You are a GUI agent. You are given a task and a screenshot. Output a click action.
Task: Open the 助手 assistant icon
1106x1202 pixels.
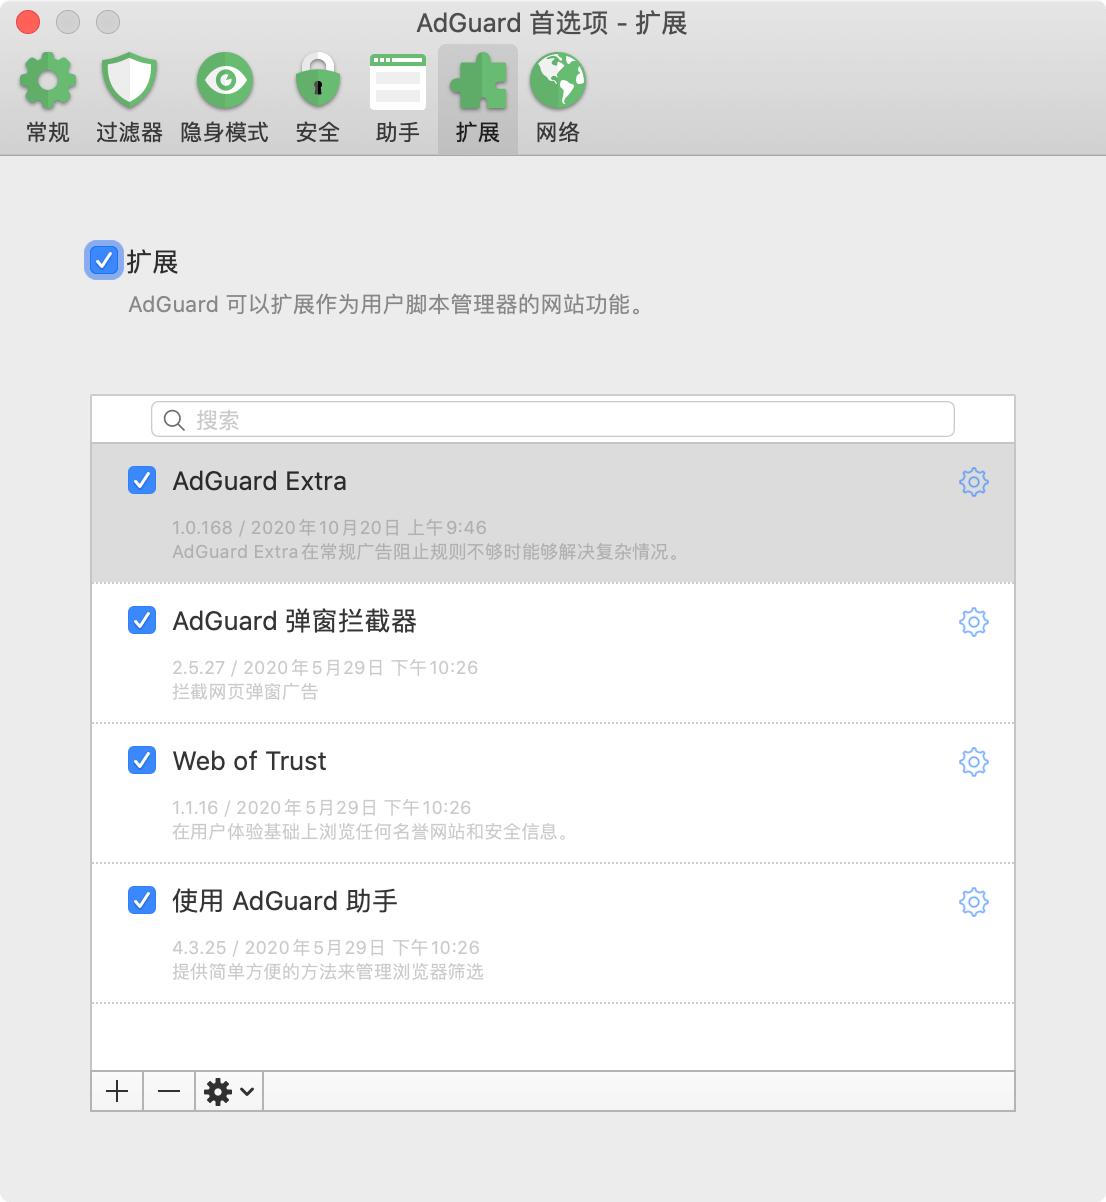click(397, 80)
